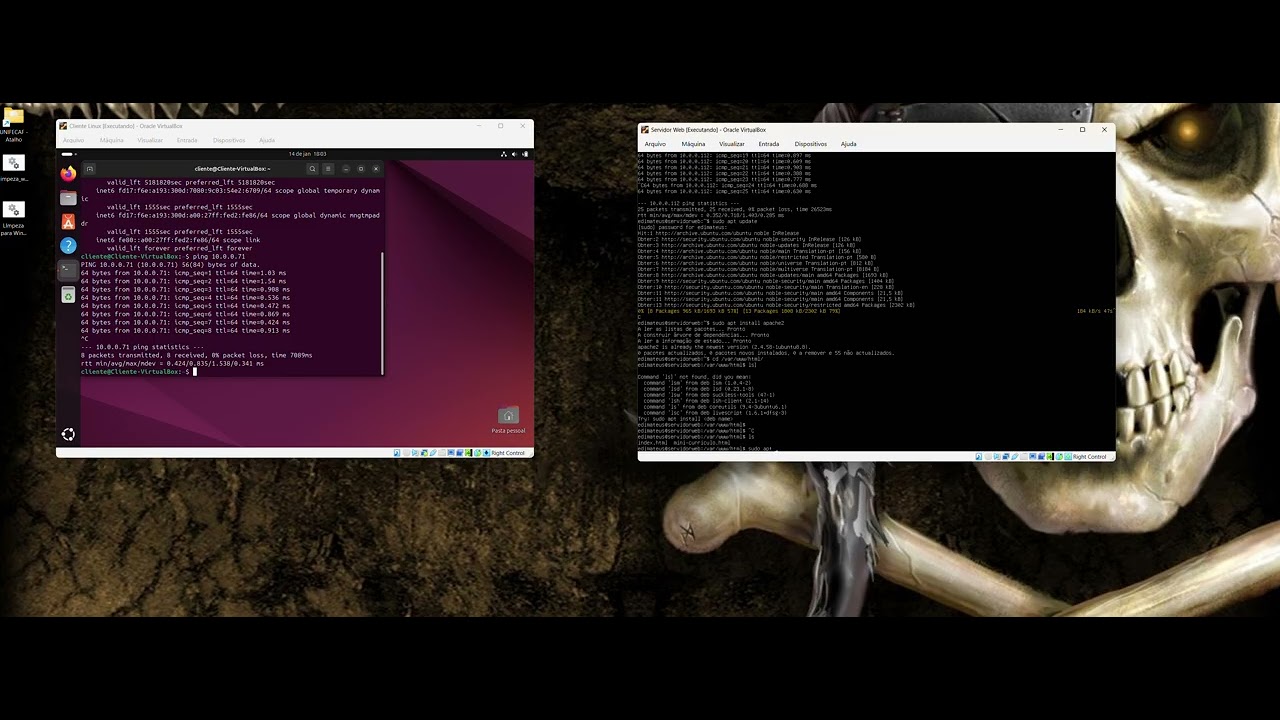Open Arquivo menu in the Servidor Web window
The image size is (1280, 720).
(655, 144)
